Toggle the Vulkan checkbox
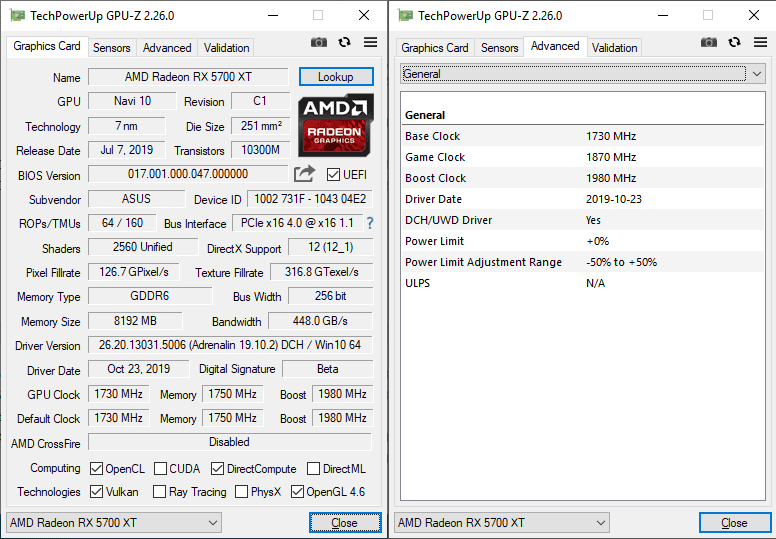 coord(97,491)
